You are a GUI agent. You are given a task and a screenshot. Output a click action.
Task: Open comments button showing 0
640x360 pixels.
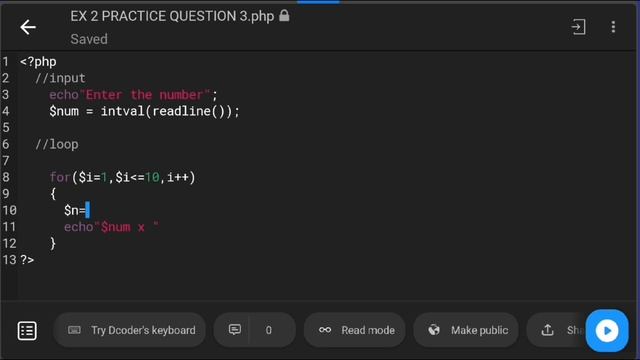tap(255, 330)
